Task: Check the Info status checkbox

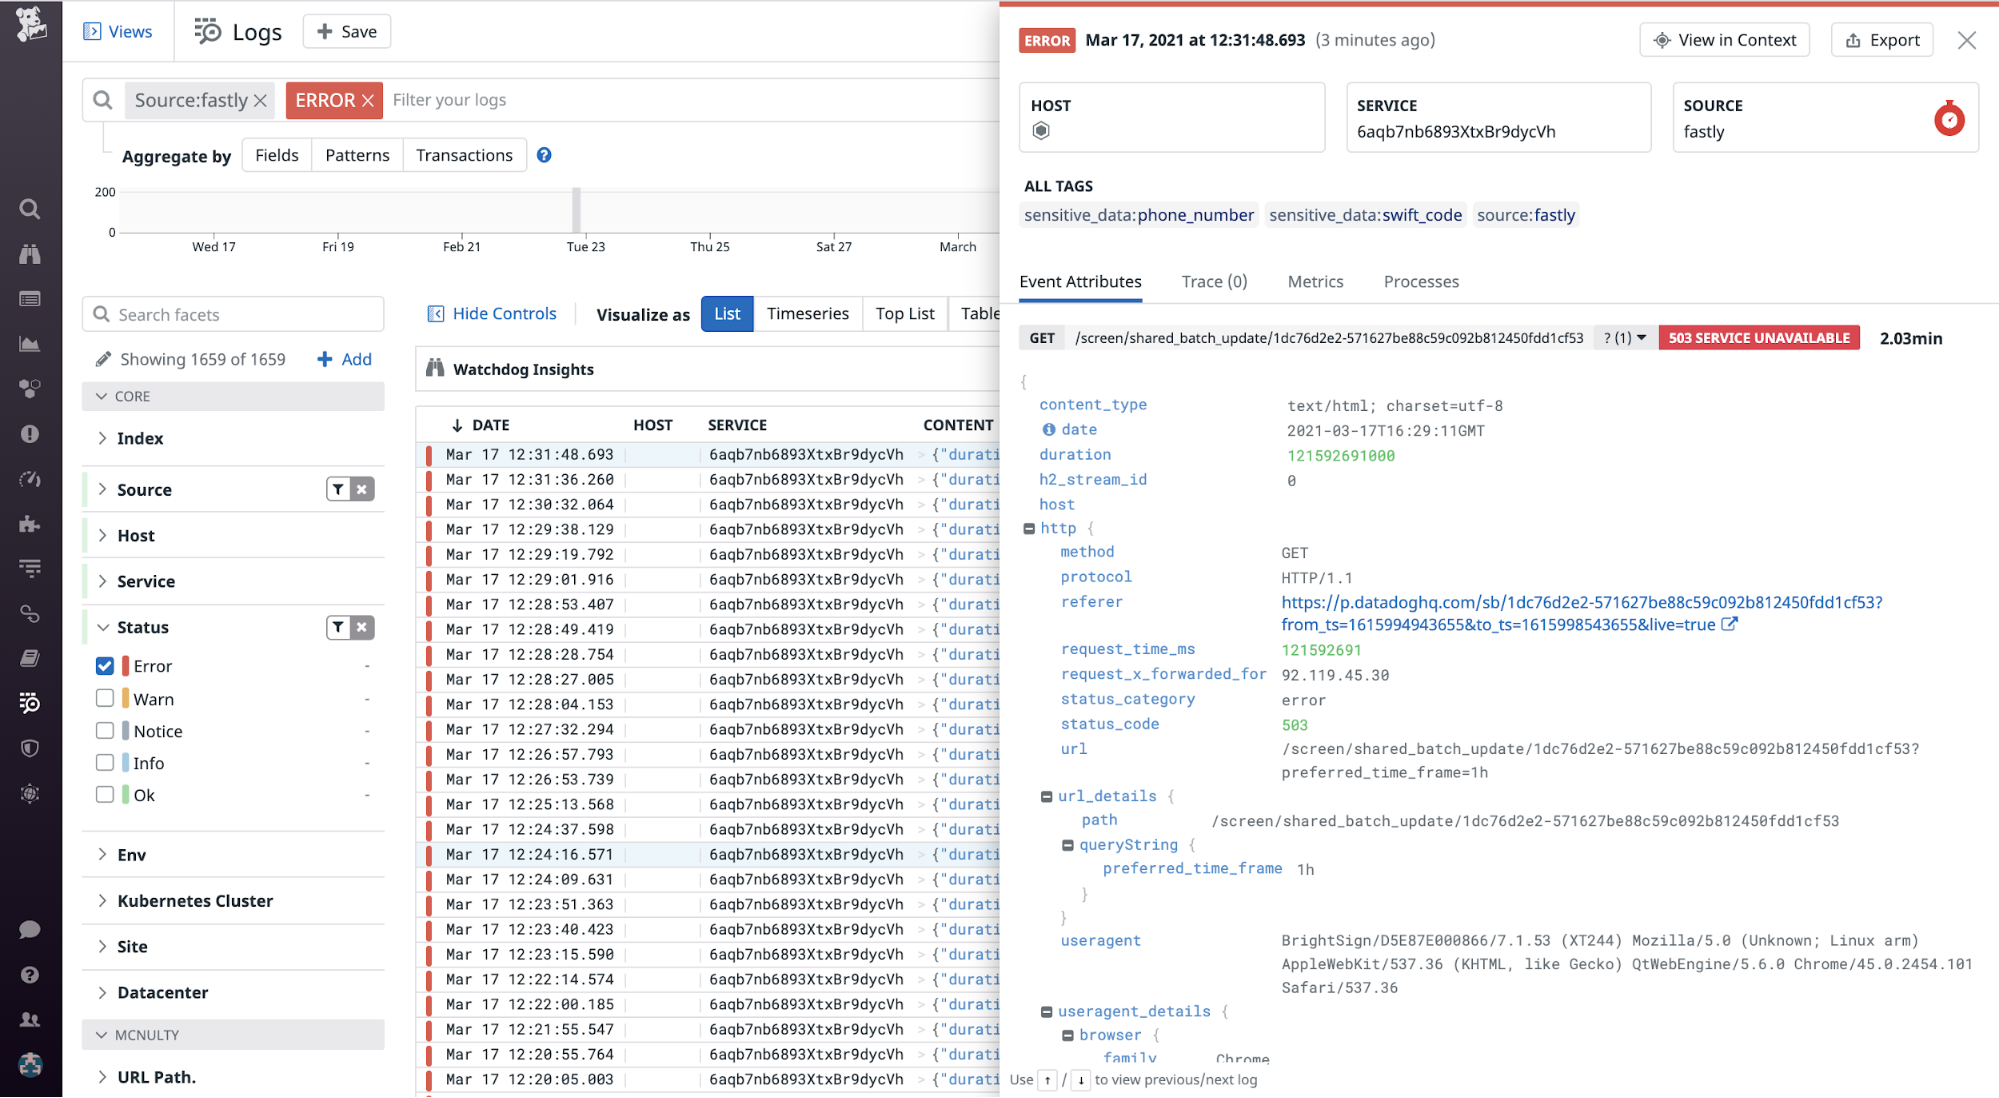Action: point(105,762)
